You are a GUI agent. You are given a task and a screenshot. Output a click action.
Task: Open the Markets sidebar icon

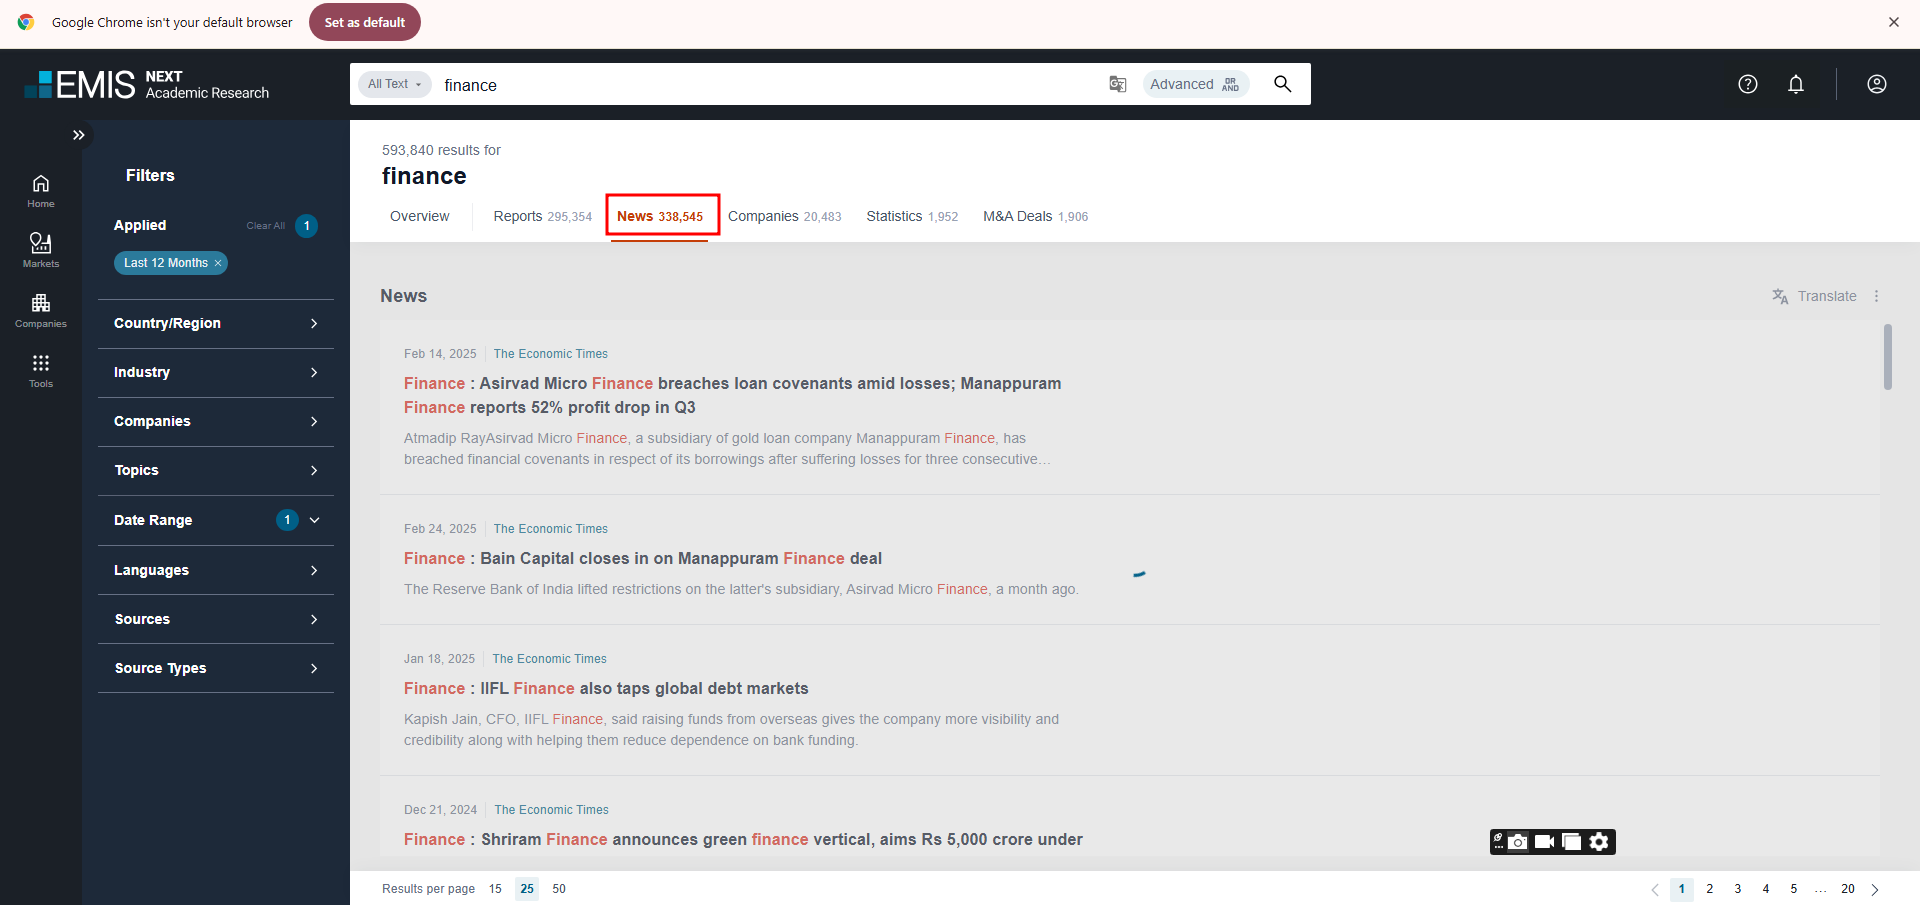(x=41, y=249)
